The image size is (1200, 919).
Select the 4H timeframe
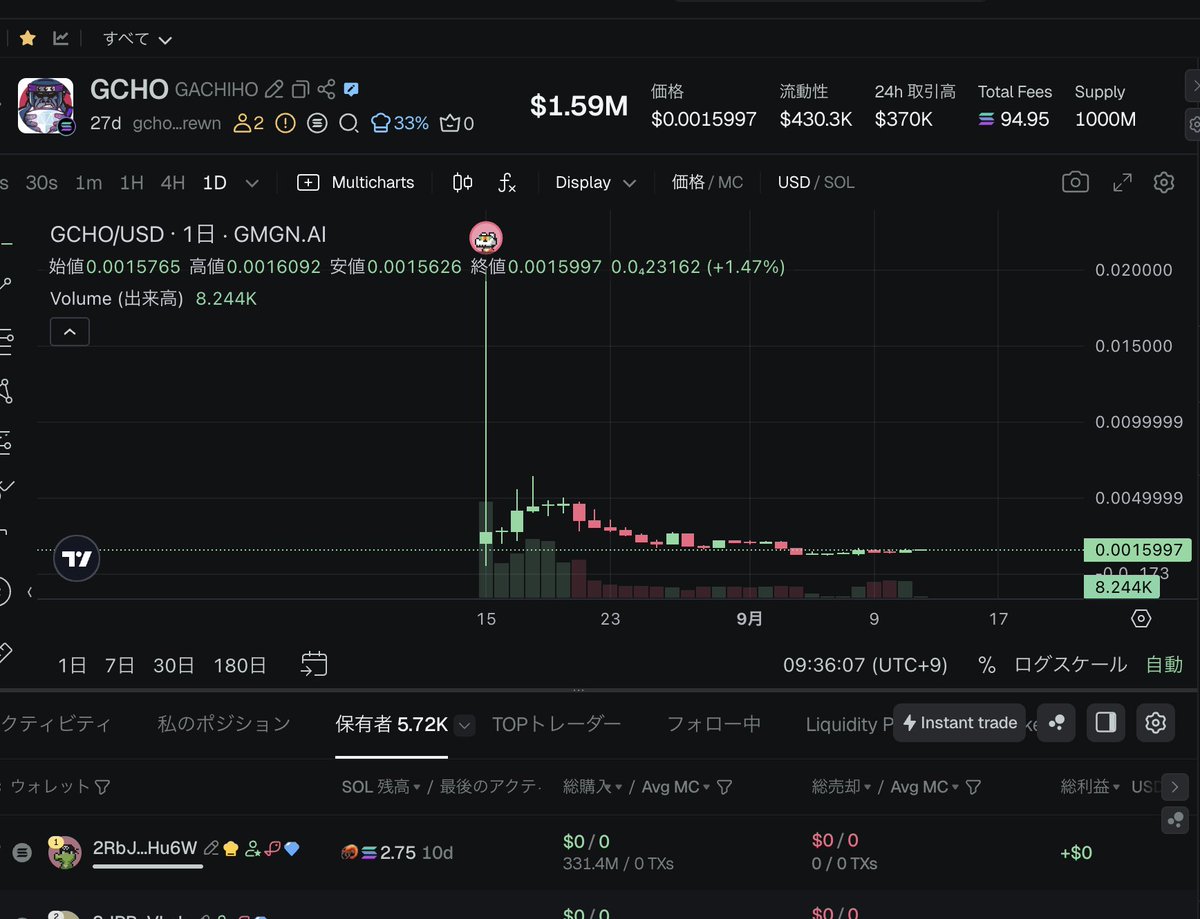coord(173,183)
